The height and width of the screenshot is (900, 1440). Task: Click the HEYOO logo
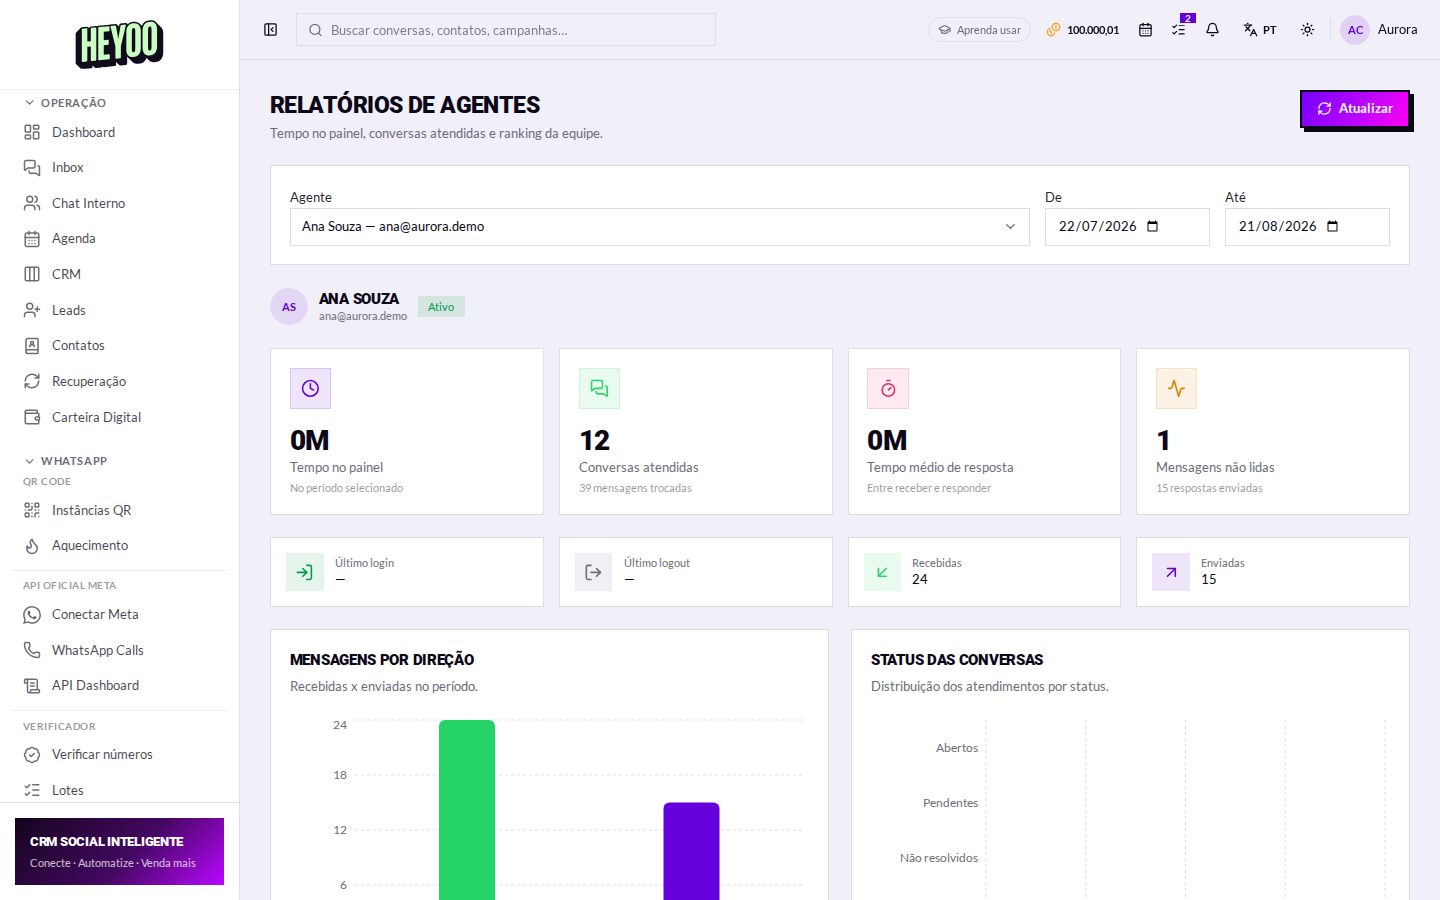pyautogui.click(x=119, y=44)
